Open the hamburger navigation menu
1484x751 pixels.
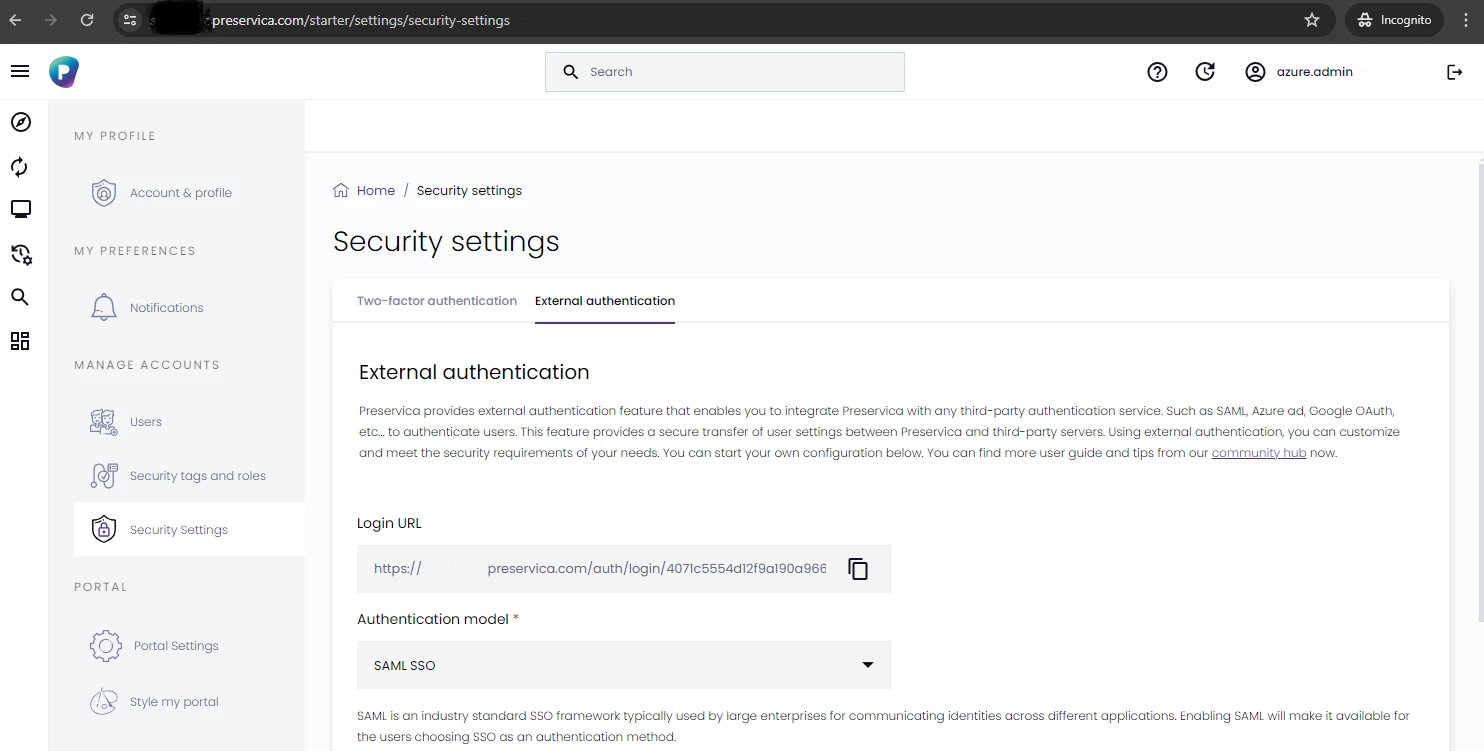click(x=20, y=72)
